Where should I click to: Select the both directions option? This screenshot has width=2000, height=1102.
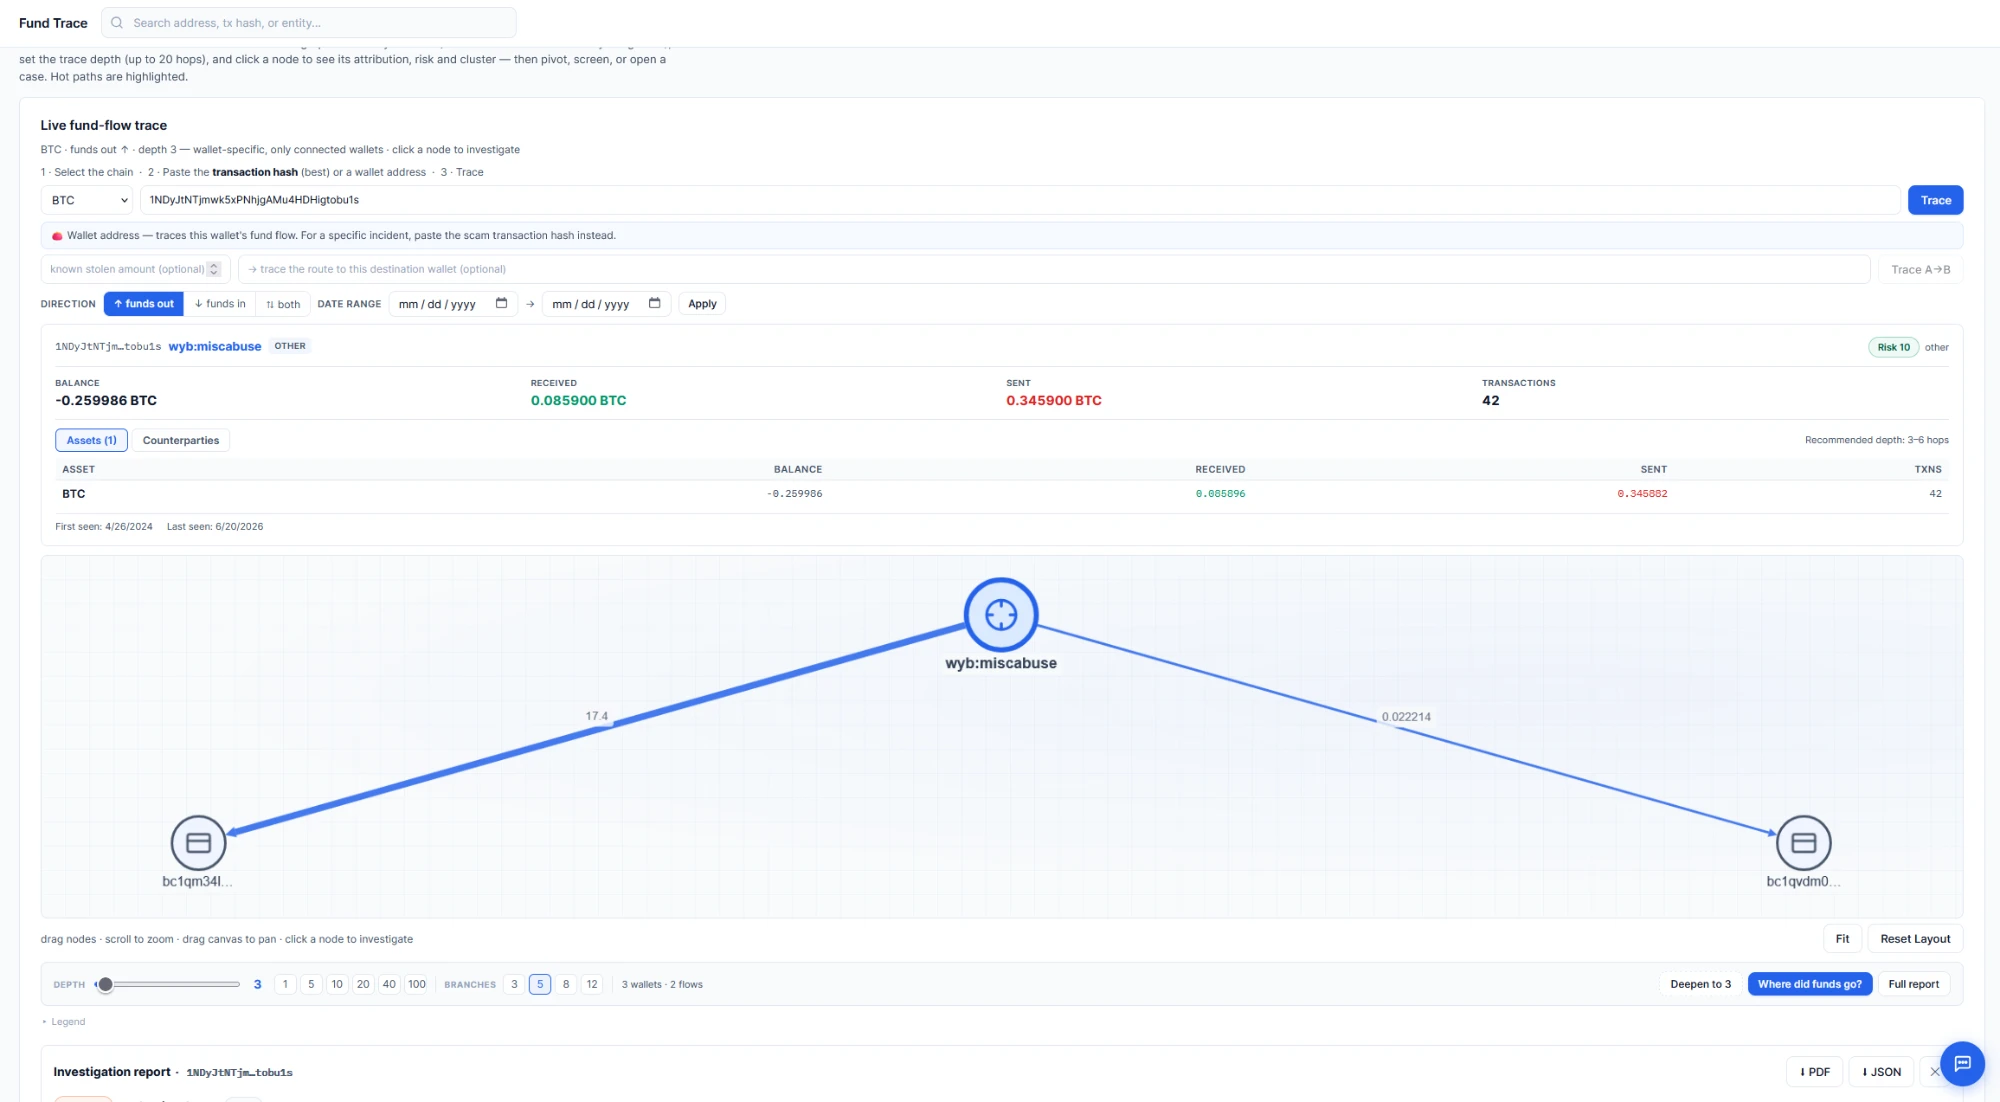[x=283, y=304]
